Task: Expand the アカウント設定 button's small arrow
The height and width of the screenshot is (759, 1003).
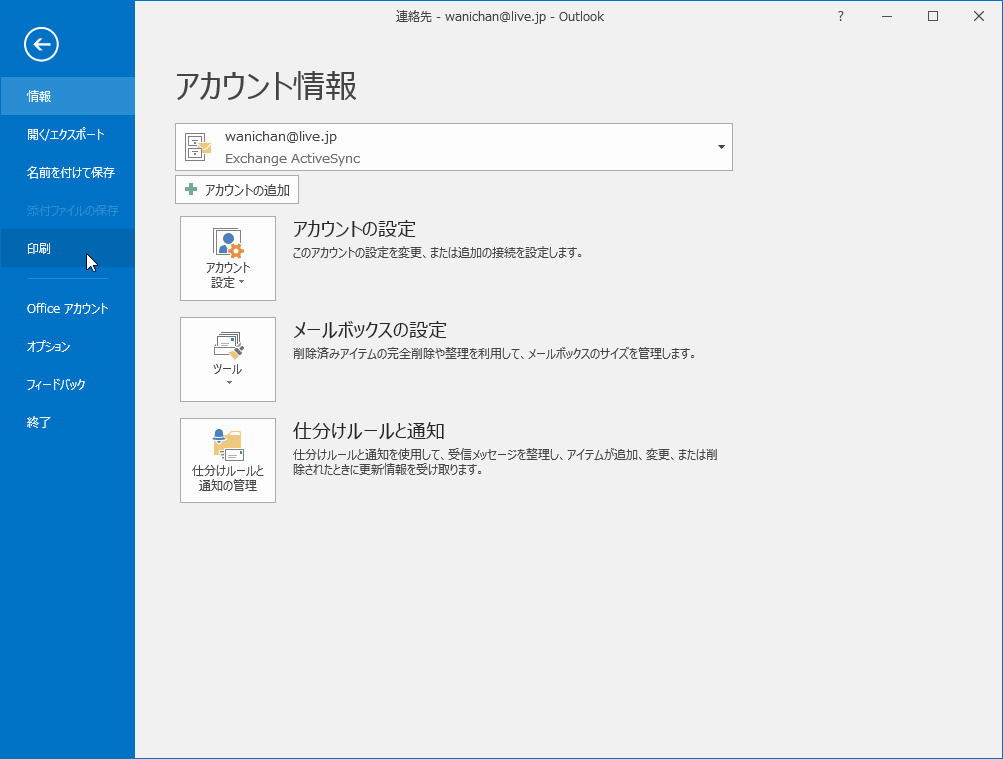Action: click(x=241, y=282)
